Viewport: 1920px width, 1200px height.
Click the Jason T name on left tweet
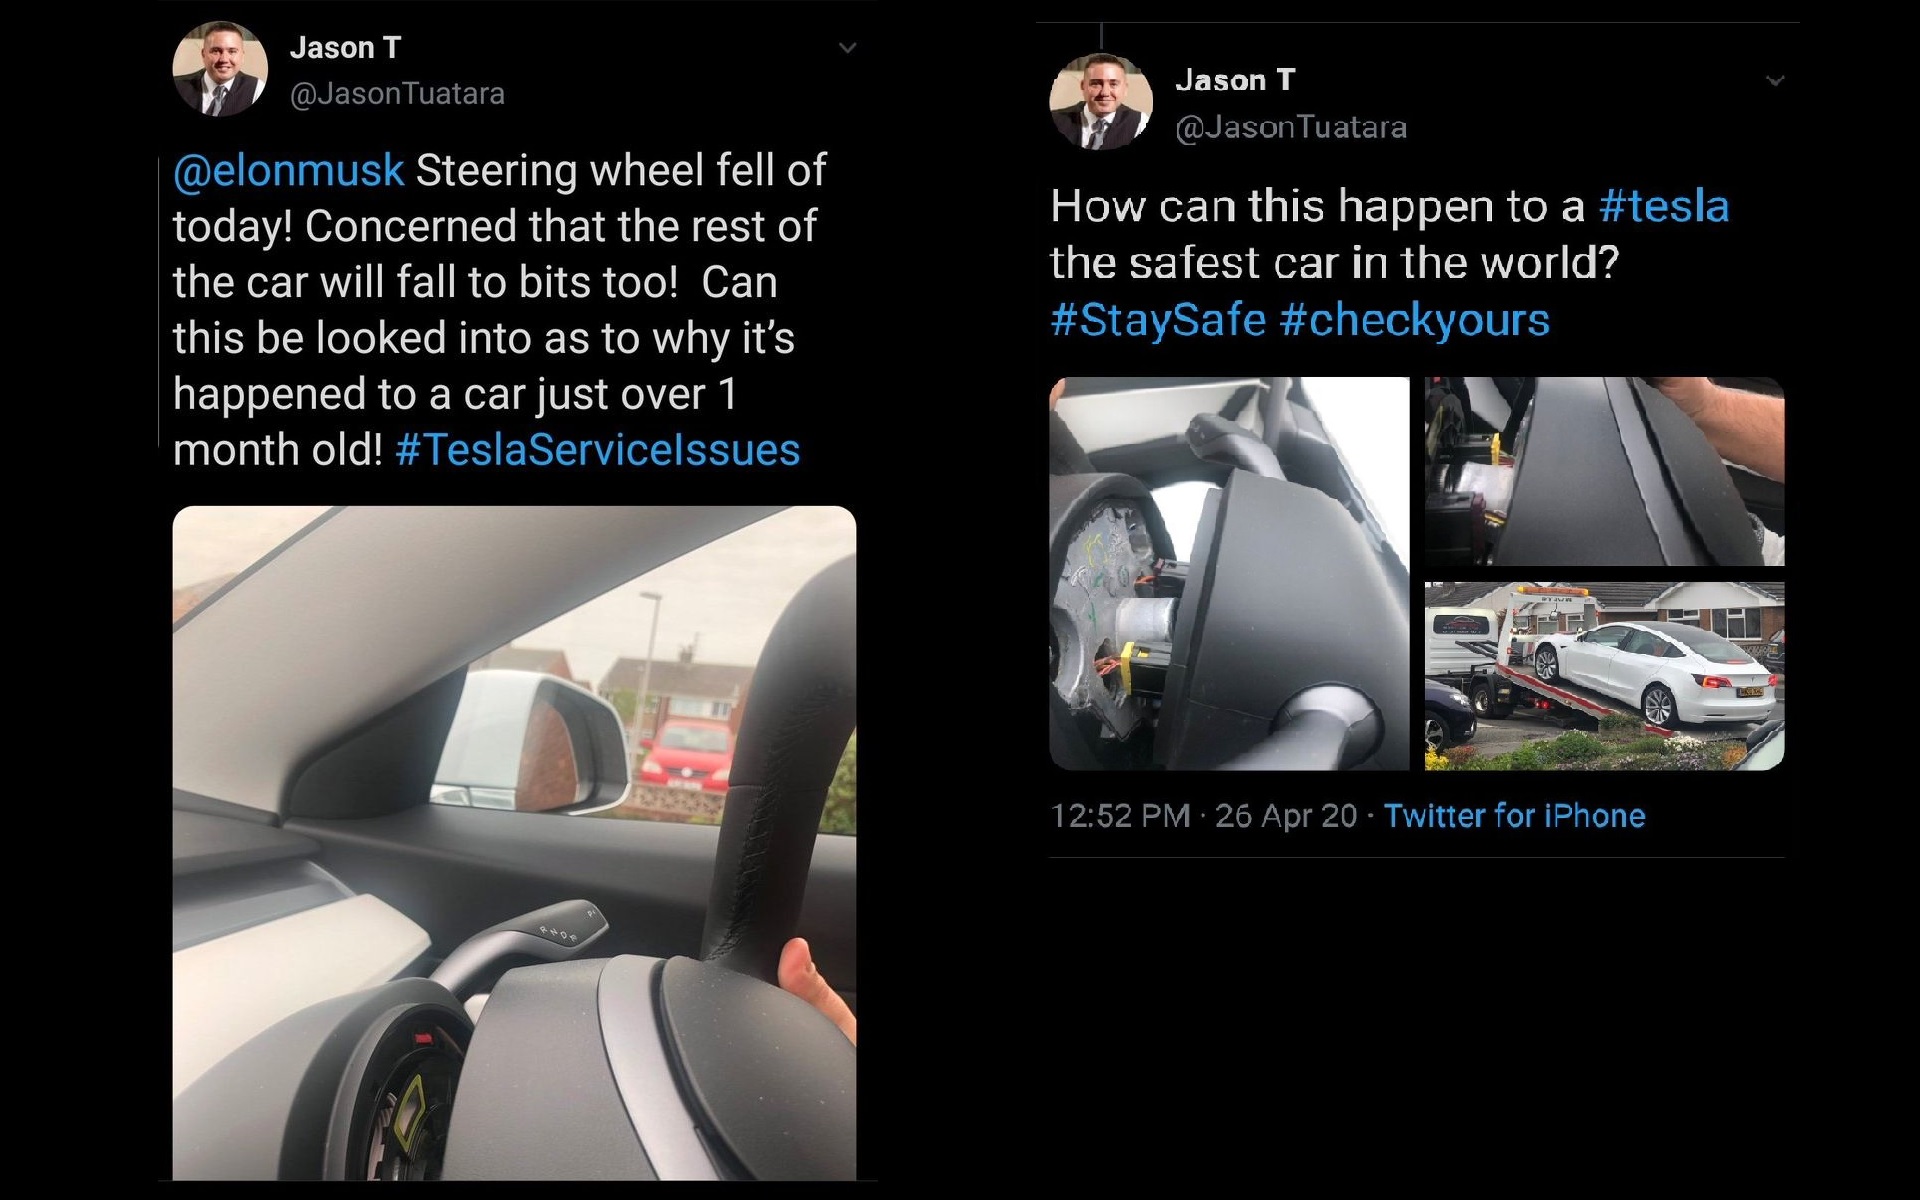(345, 47)
